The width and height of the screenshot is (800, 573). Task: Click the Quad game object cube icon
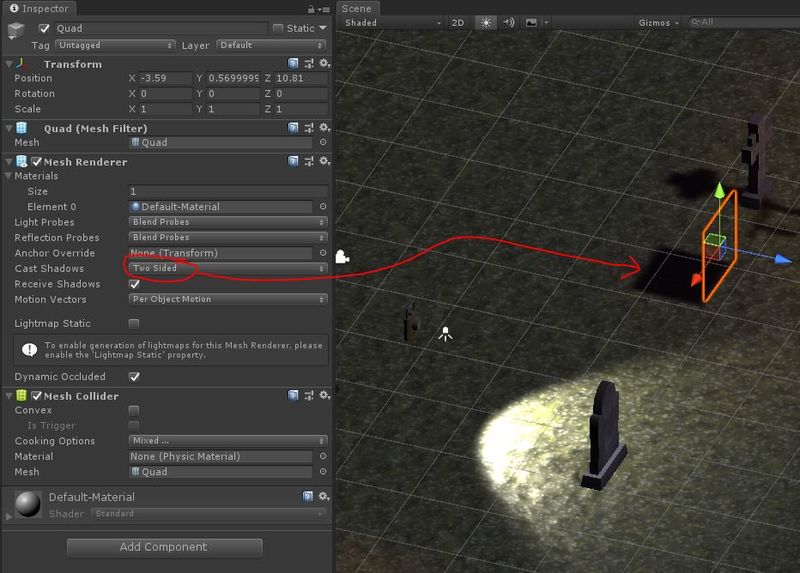[x=16, y=31]
